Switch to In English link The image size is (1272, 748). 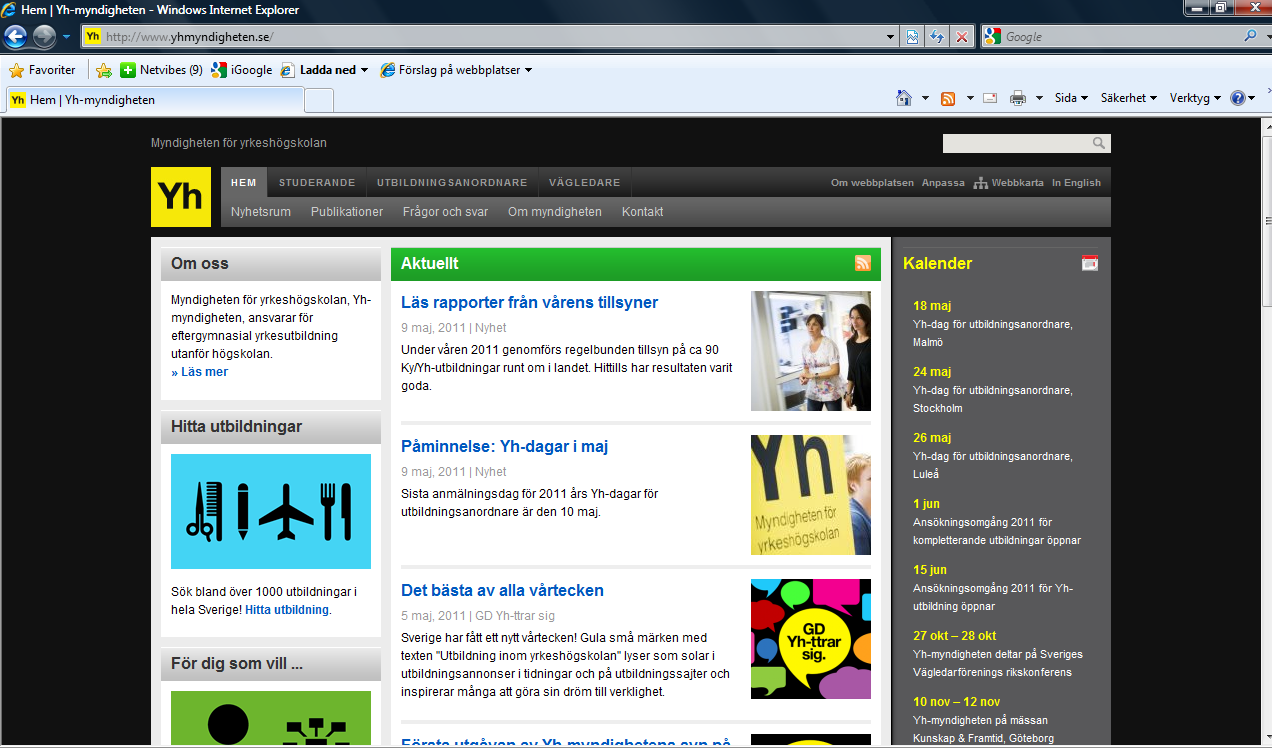coord(1076,183)
